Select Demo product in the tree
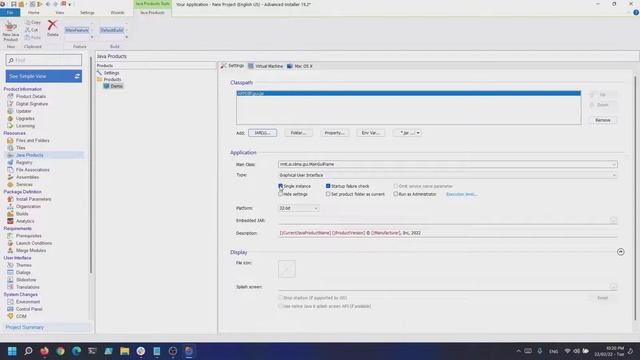 point(113,86)
